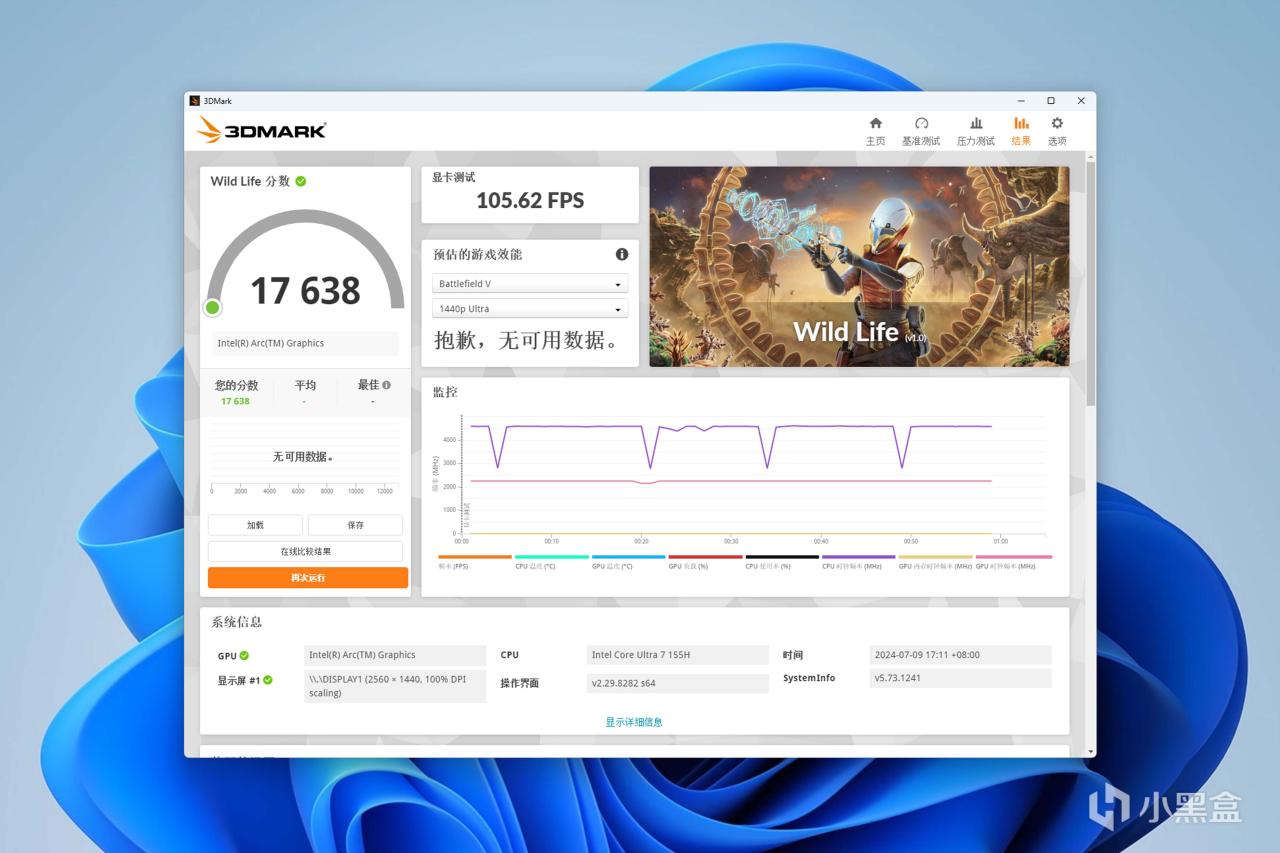Image resolution: width=1280 pixels, height=853 pixels.
Task: Click the info icon beside 预估的游戏效能
Action: pyautogui.click(x=622, y=254)
